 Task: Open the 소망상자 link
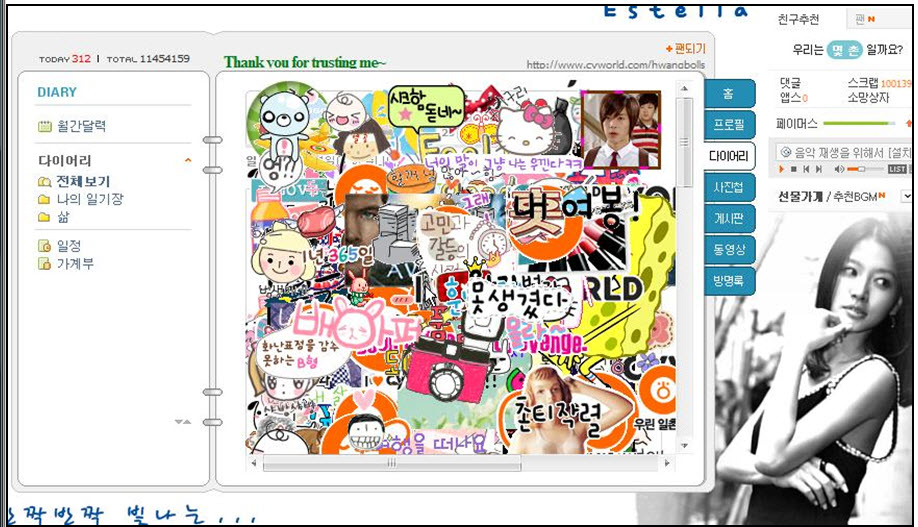click(x=868, y=98)
